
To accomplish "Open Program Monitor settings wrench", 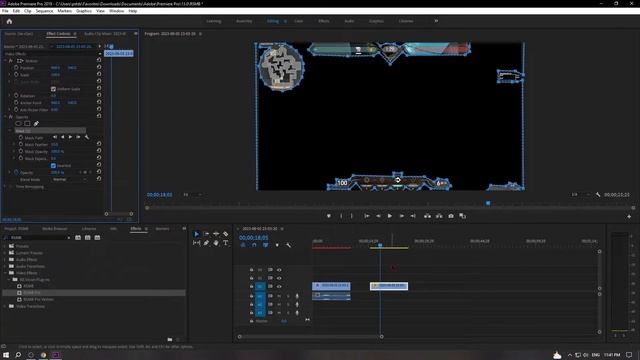I will pyautogui.click(x=598, y=195).
